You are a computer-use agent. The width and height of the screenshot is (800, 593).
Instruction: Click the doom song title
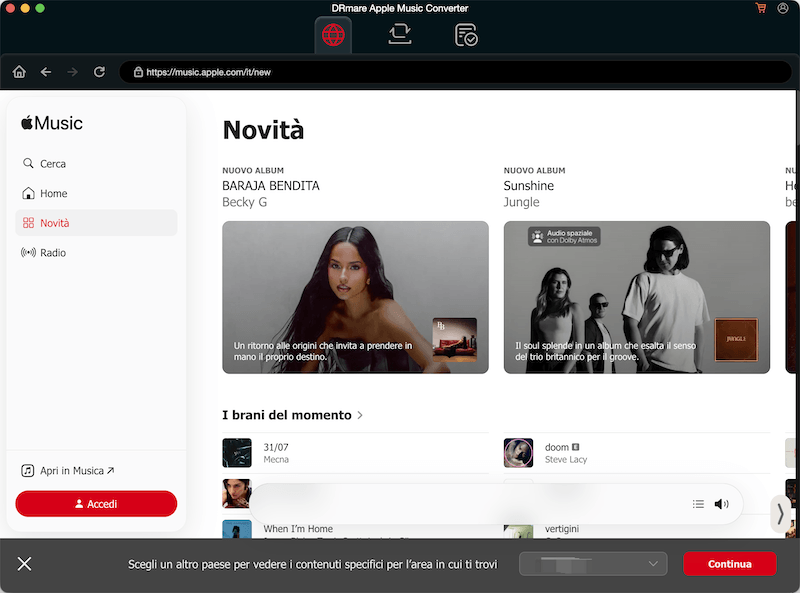557,447
